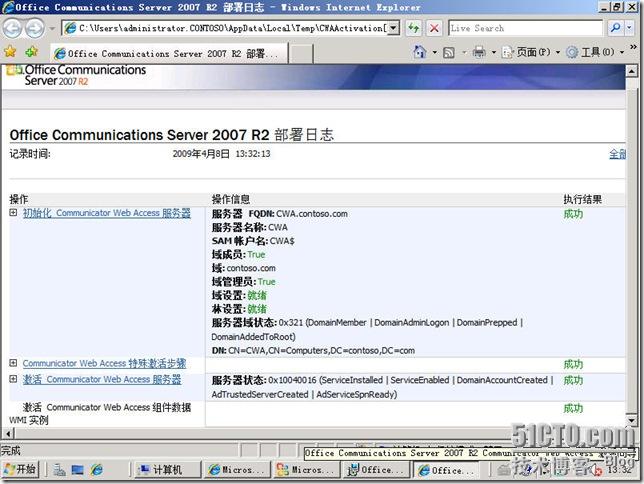This screenshot has width=644, height=484.
Task: Open the Print options dropdown arrow
Action: [494, 53]
